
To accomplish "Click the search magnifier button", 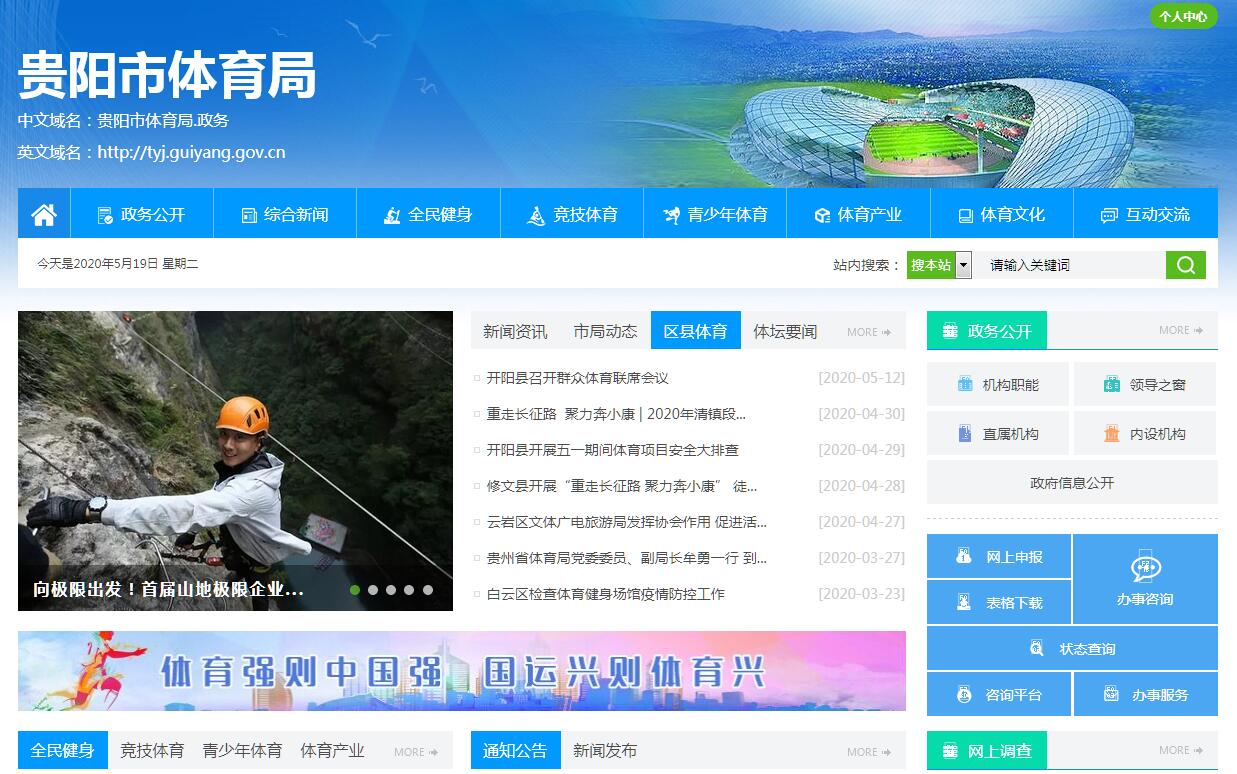I will 1186,265.
